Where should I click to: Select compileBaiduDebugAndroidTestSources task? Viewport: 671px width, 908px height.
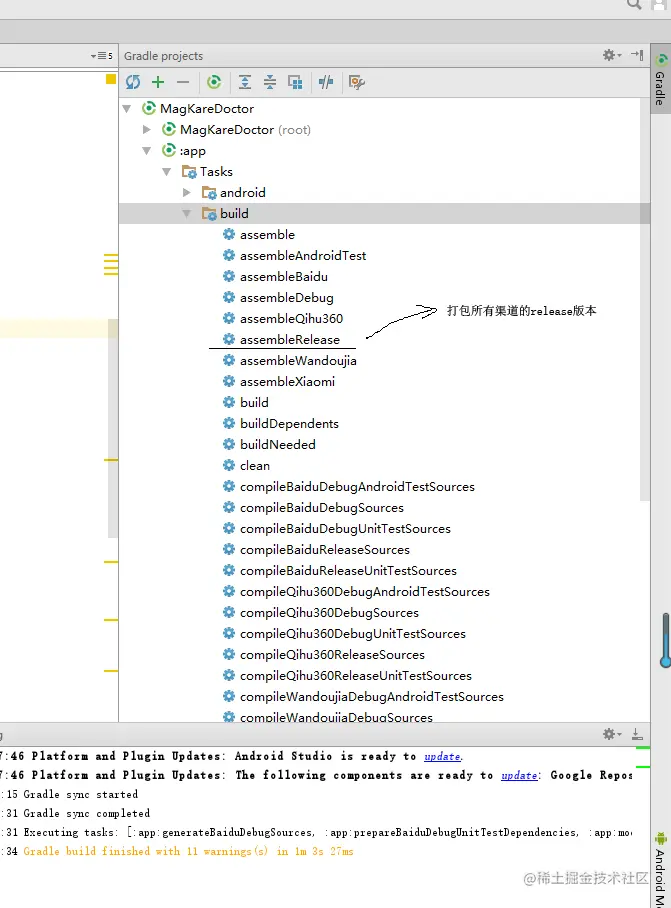[349, 486]
